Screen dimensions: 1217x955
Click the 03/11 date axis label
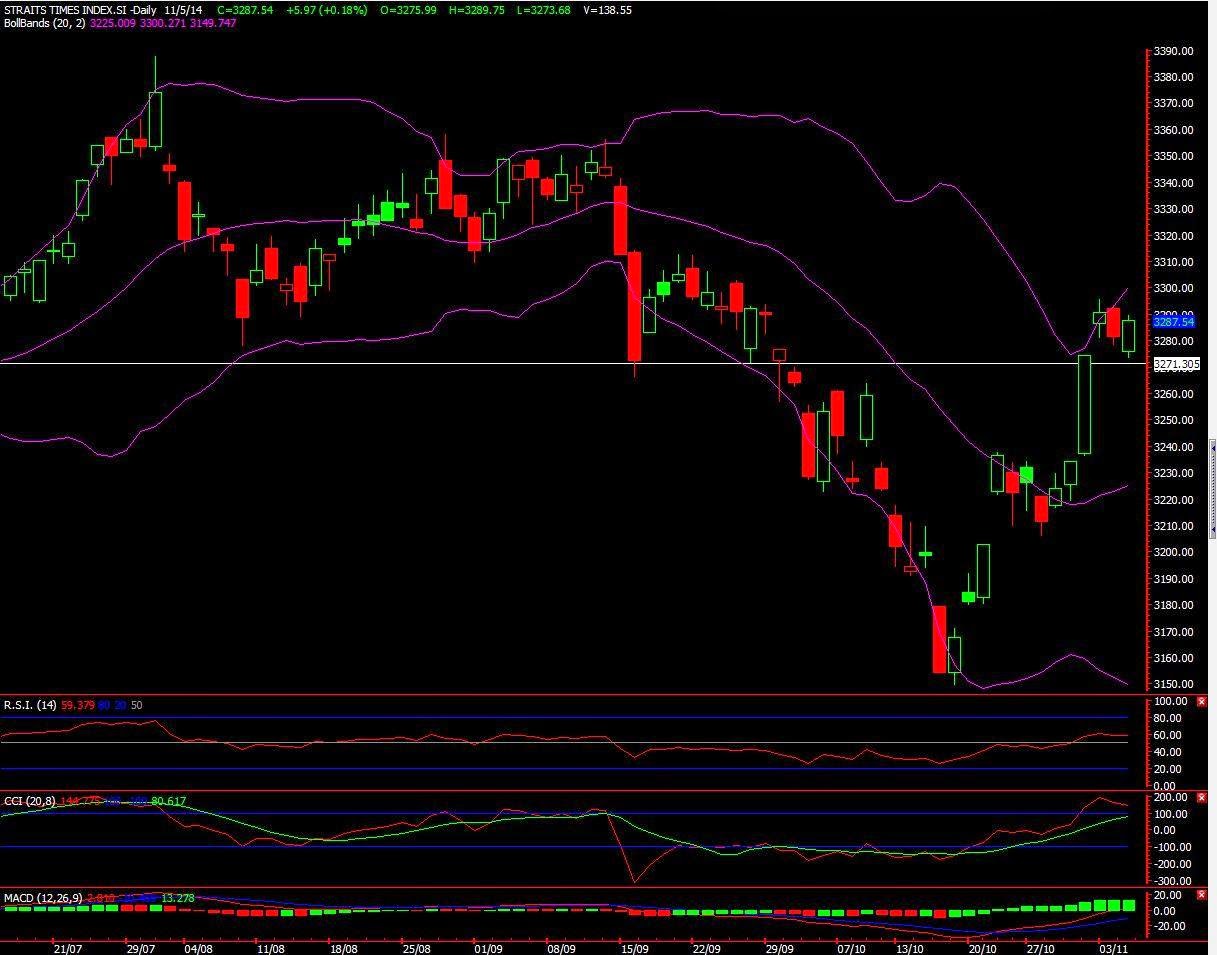point(1113,947)
